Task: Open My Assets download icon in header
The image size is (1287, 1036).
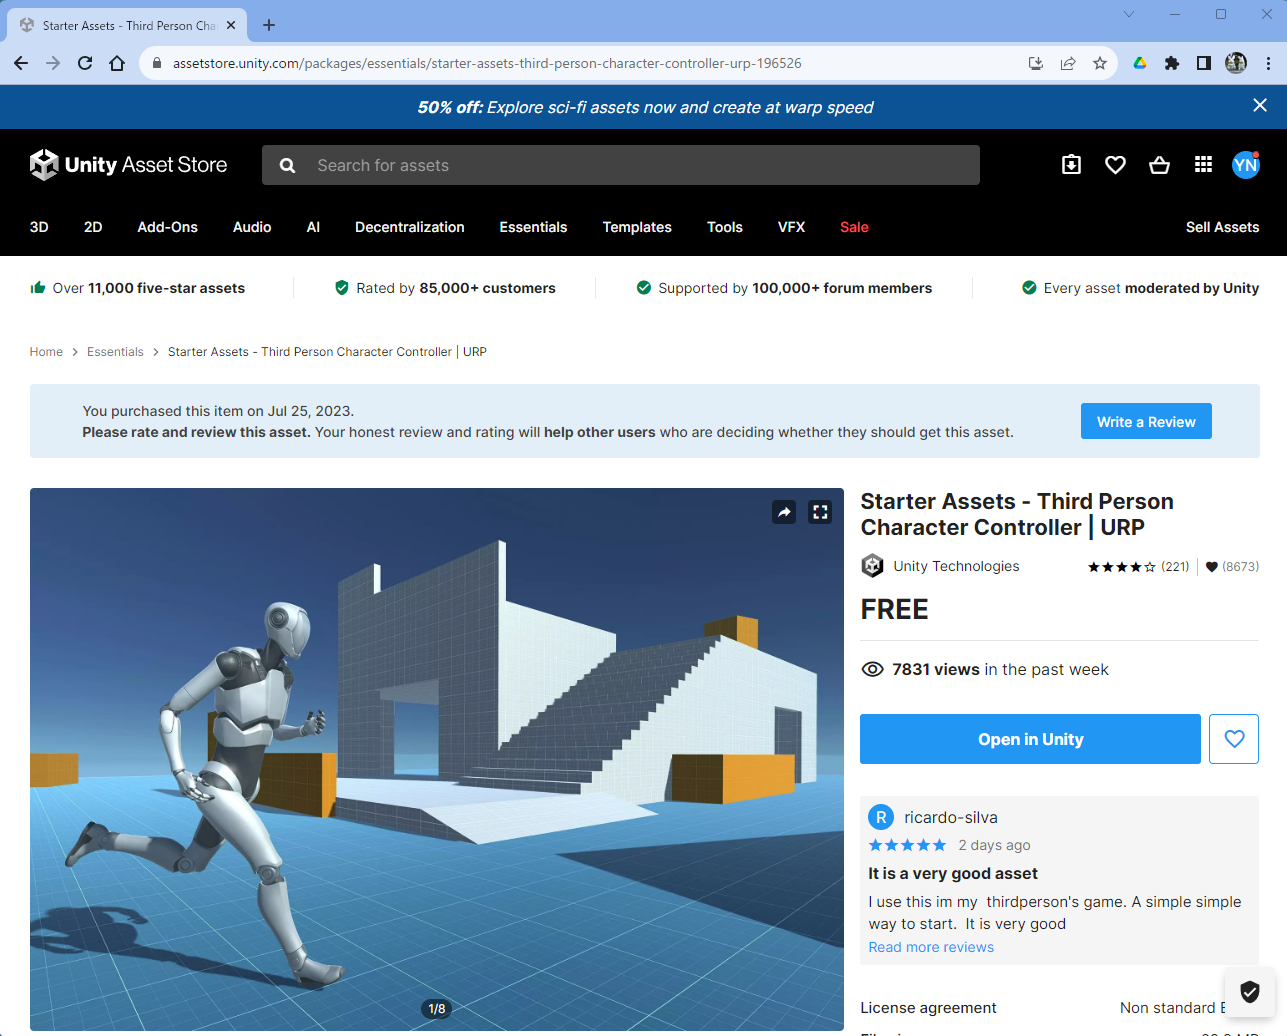Action: click(x=1071, y=165)
